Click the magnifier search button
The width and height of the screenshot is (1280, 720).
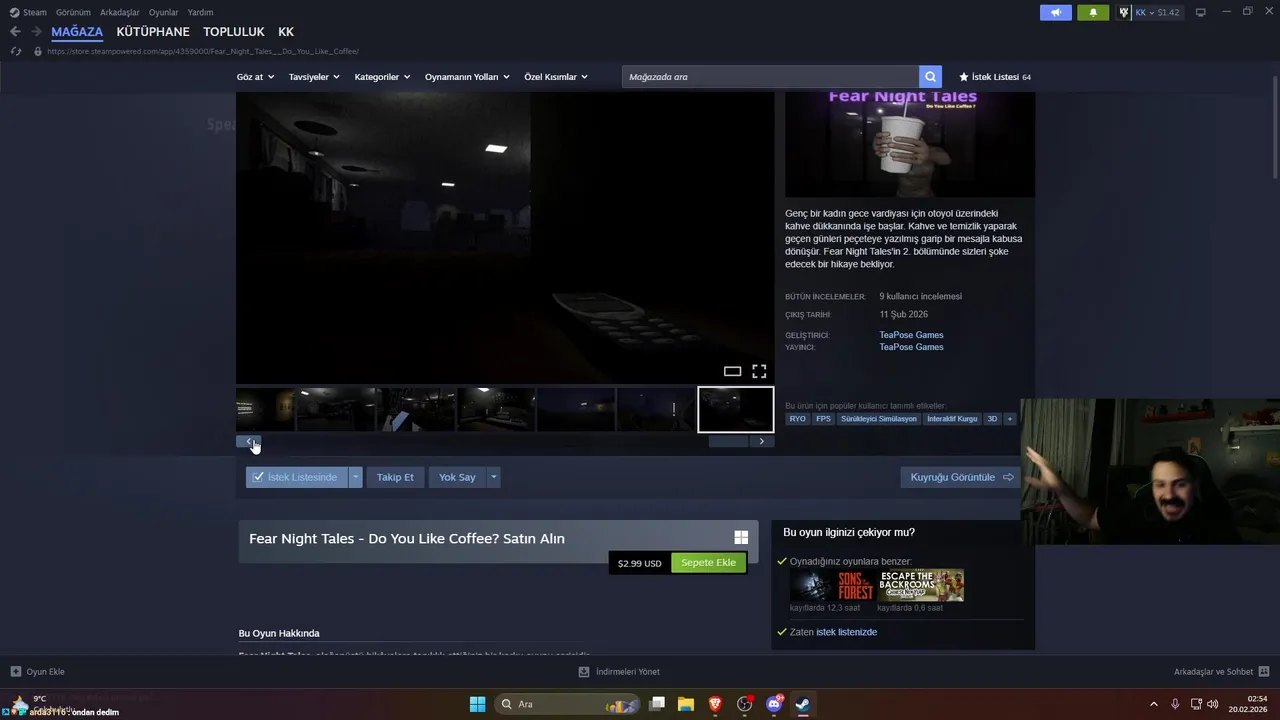point(931,77)
